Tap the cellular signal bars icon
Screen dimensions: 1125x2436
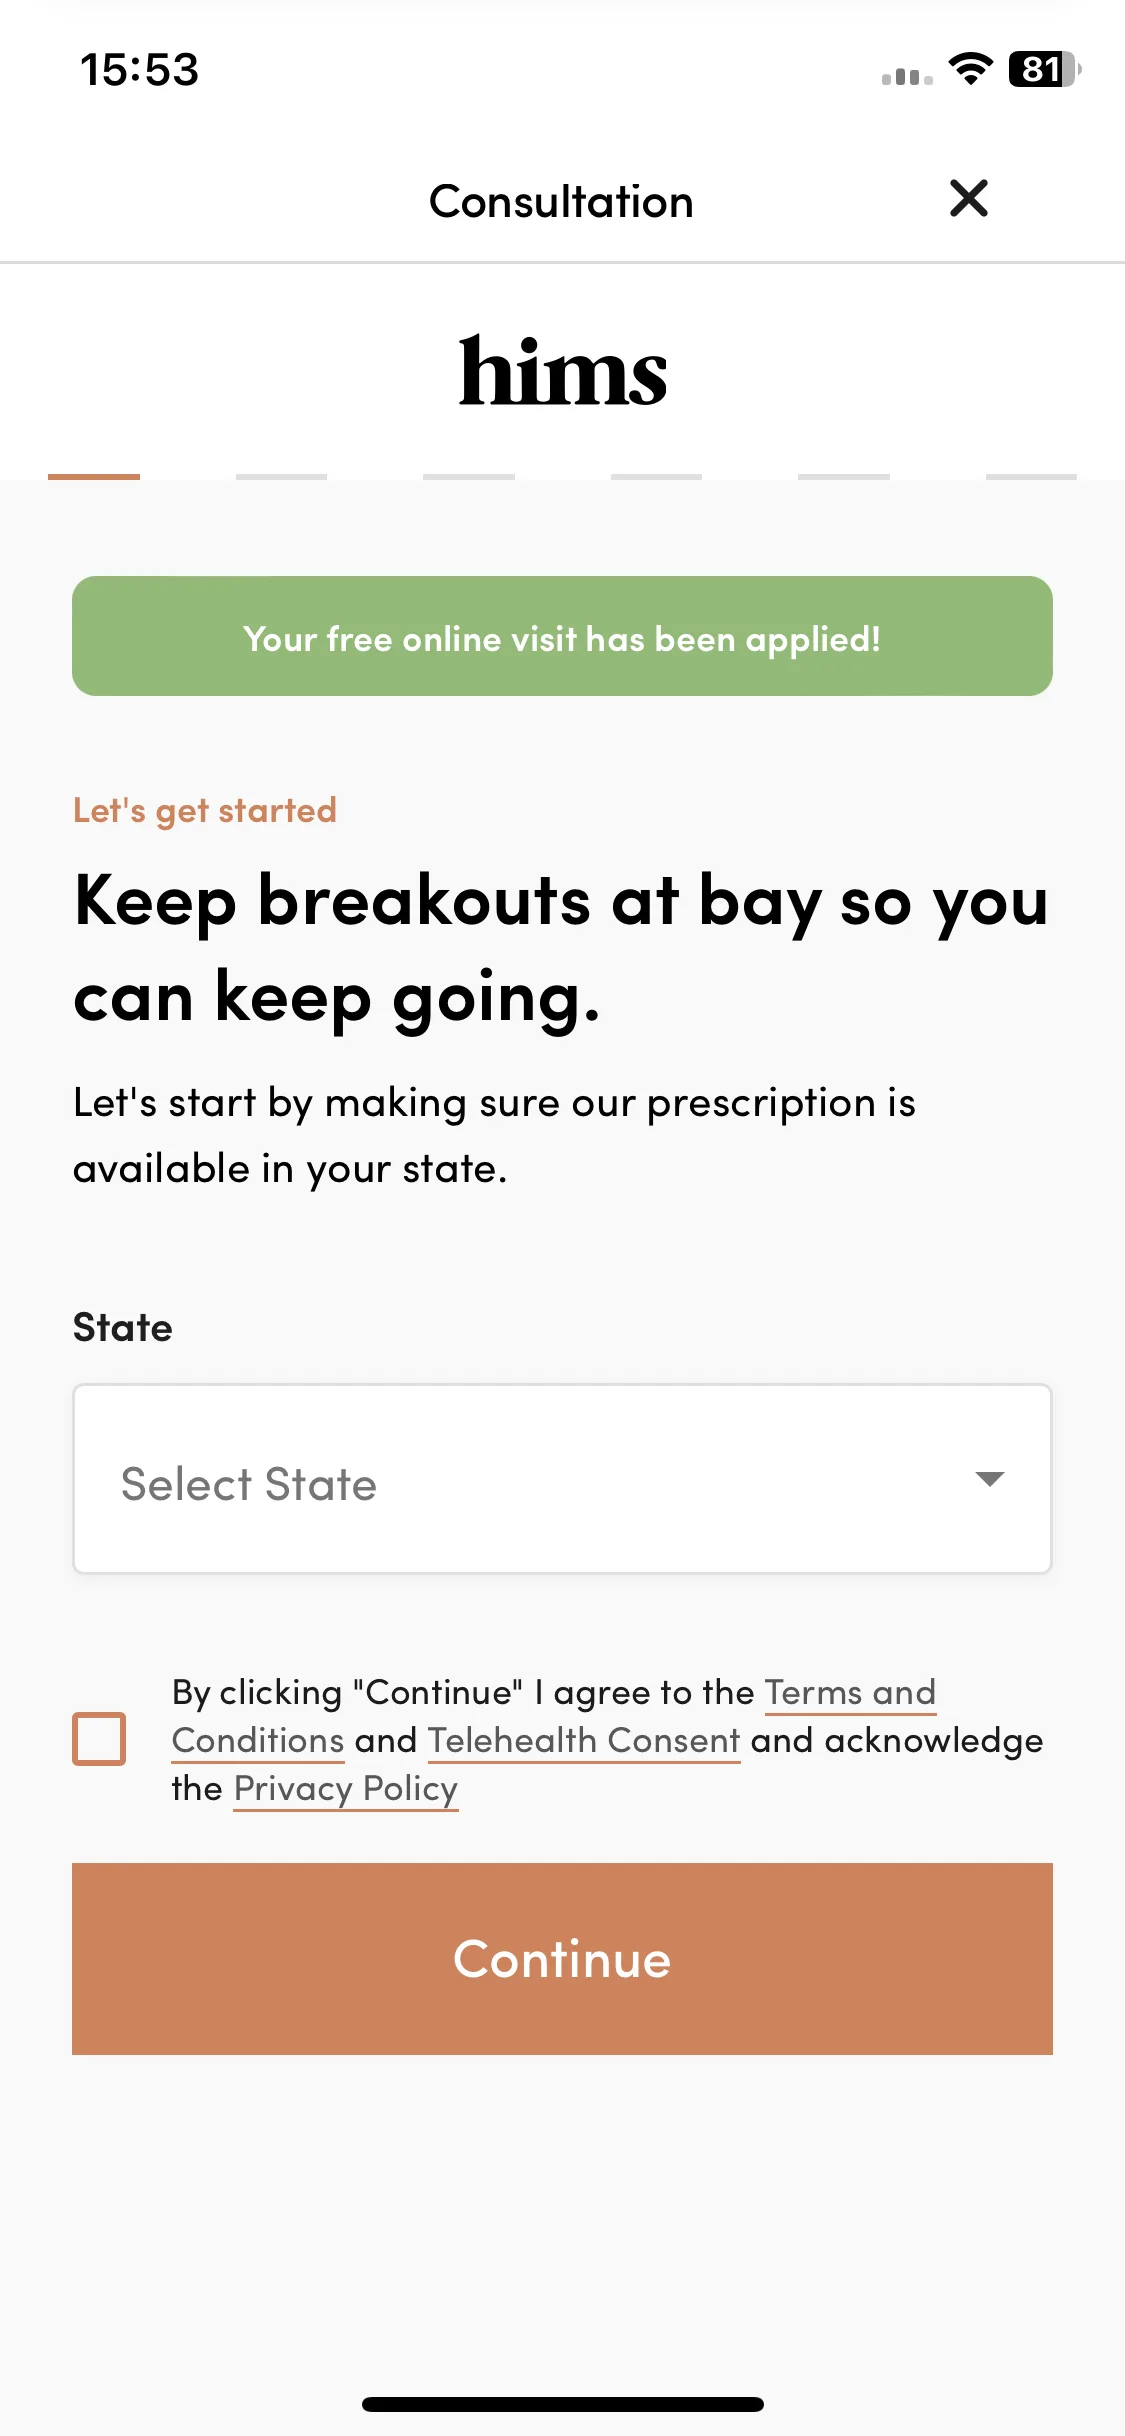tap(907, 76)
